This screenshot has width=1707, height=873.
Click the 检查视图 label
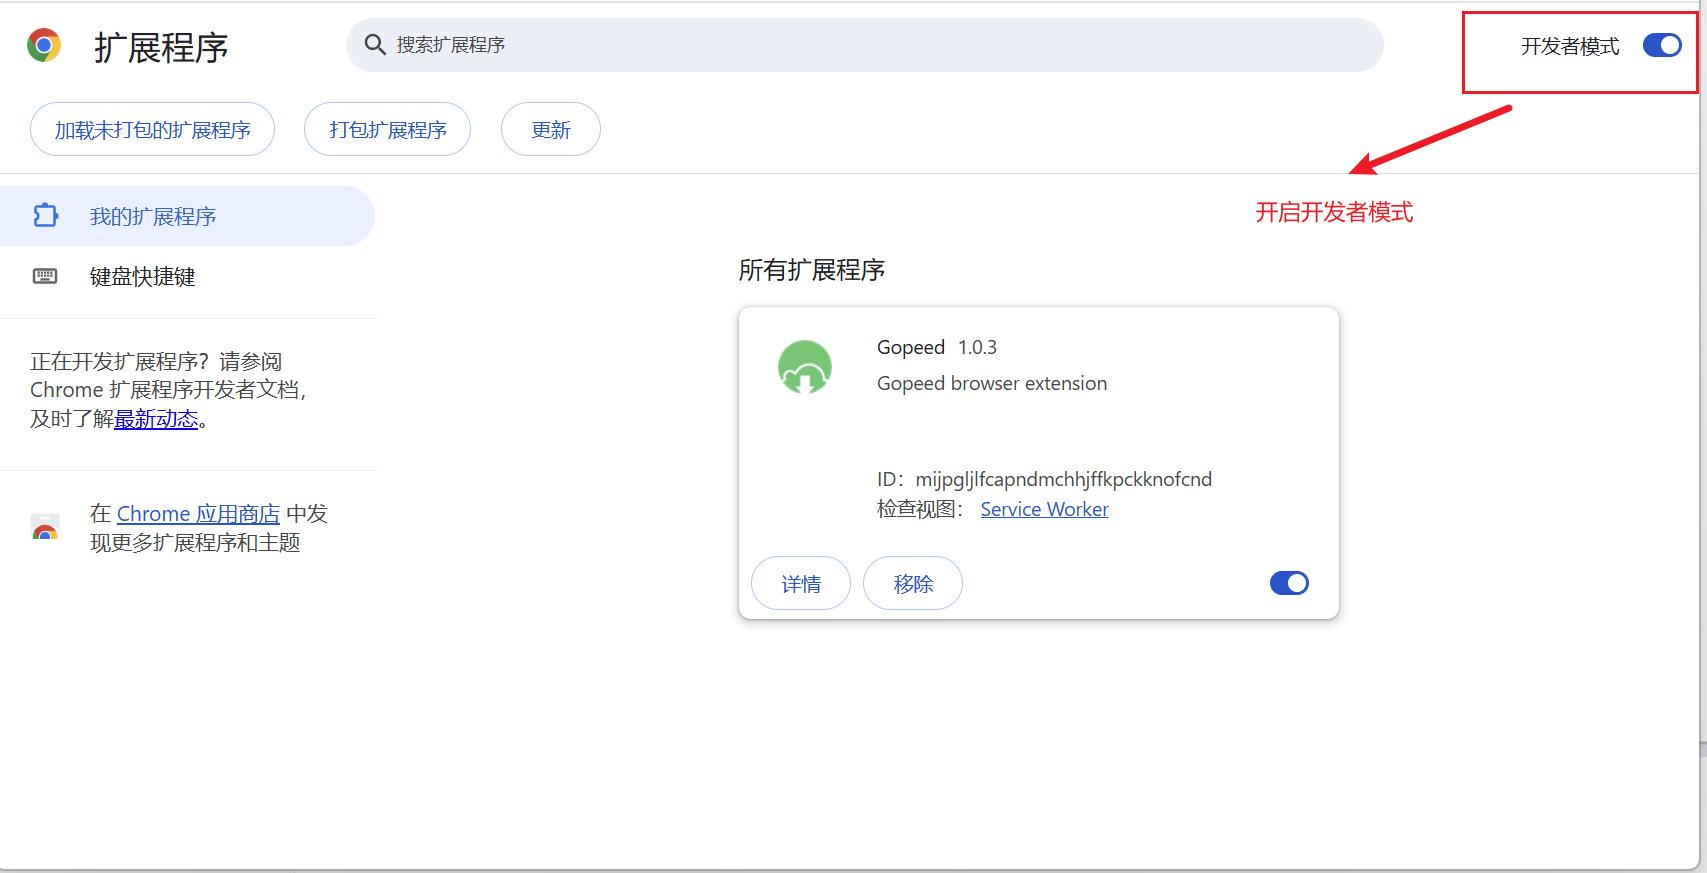click(921, 509)
